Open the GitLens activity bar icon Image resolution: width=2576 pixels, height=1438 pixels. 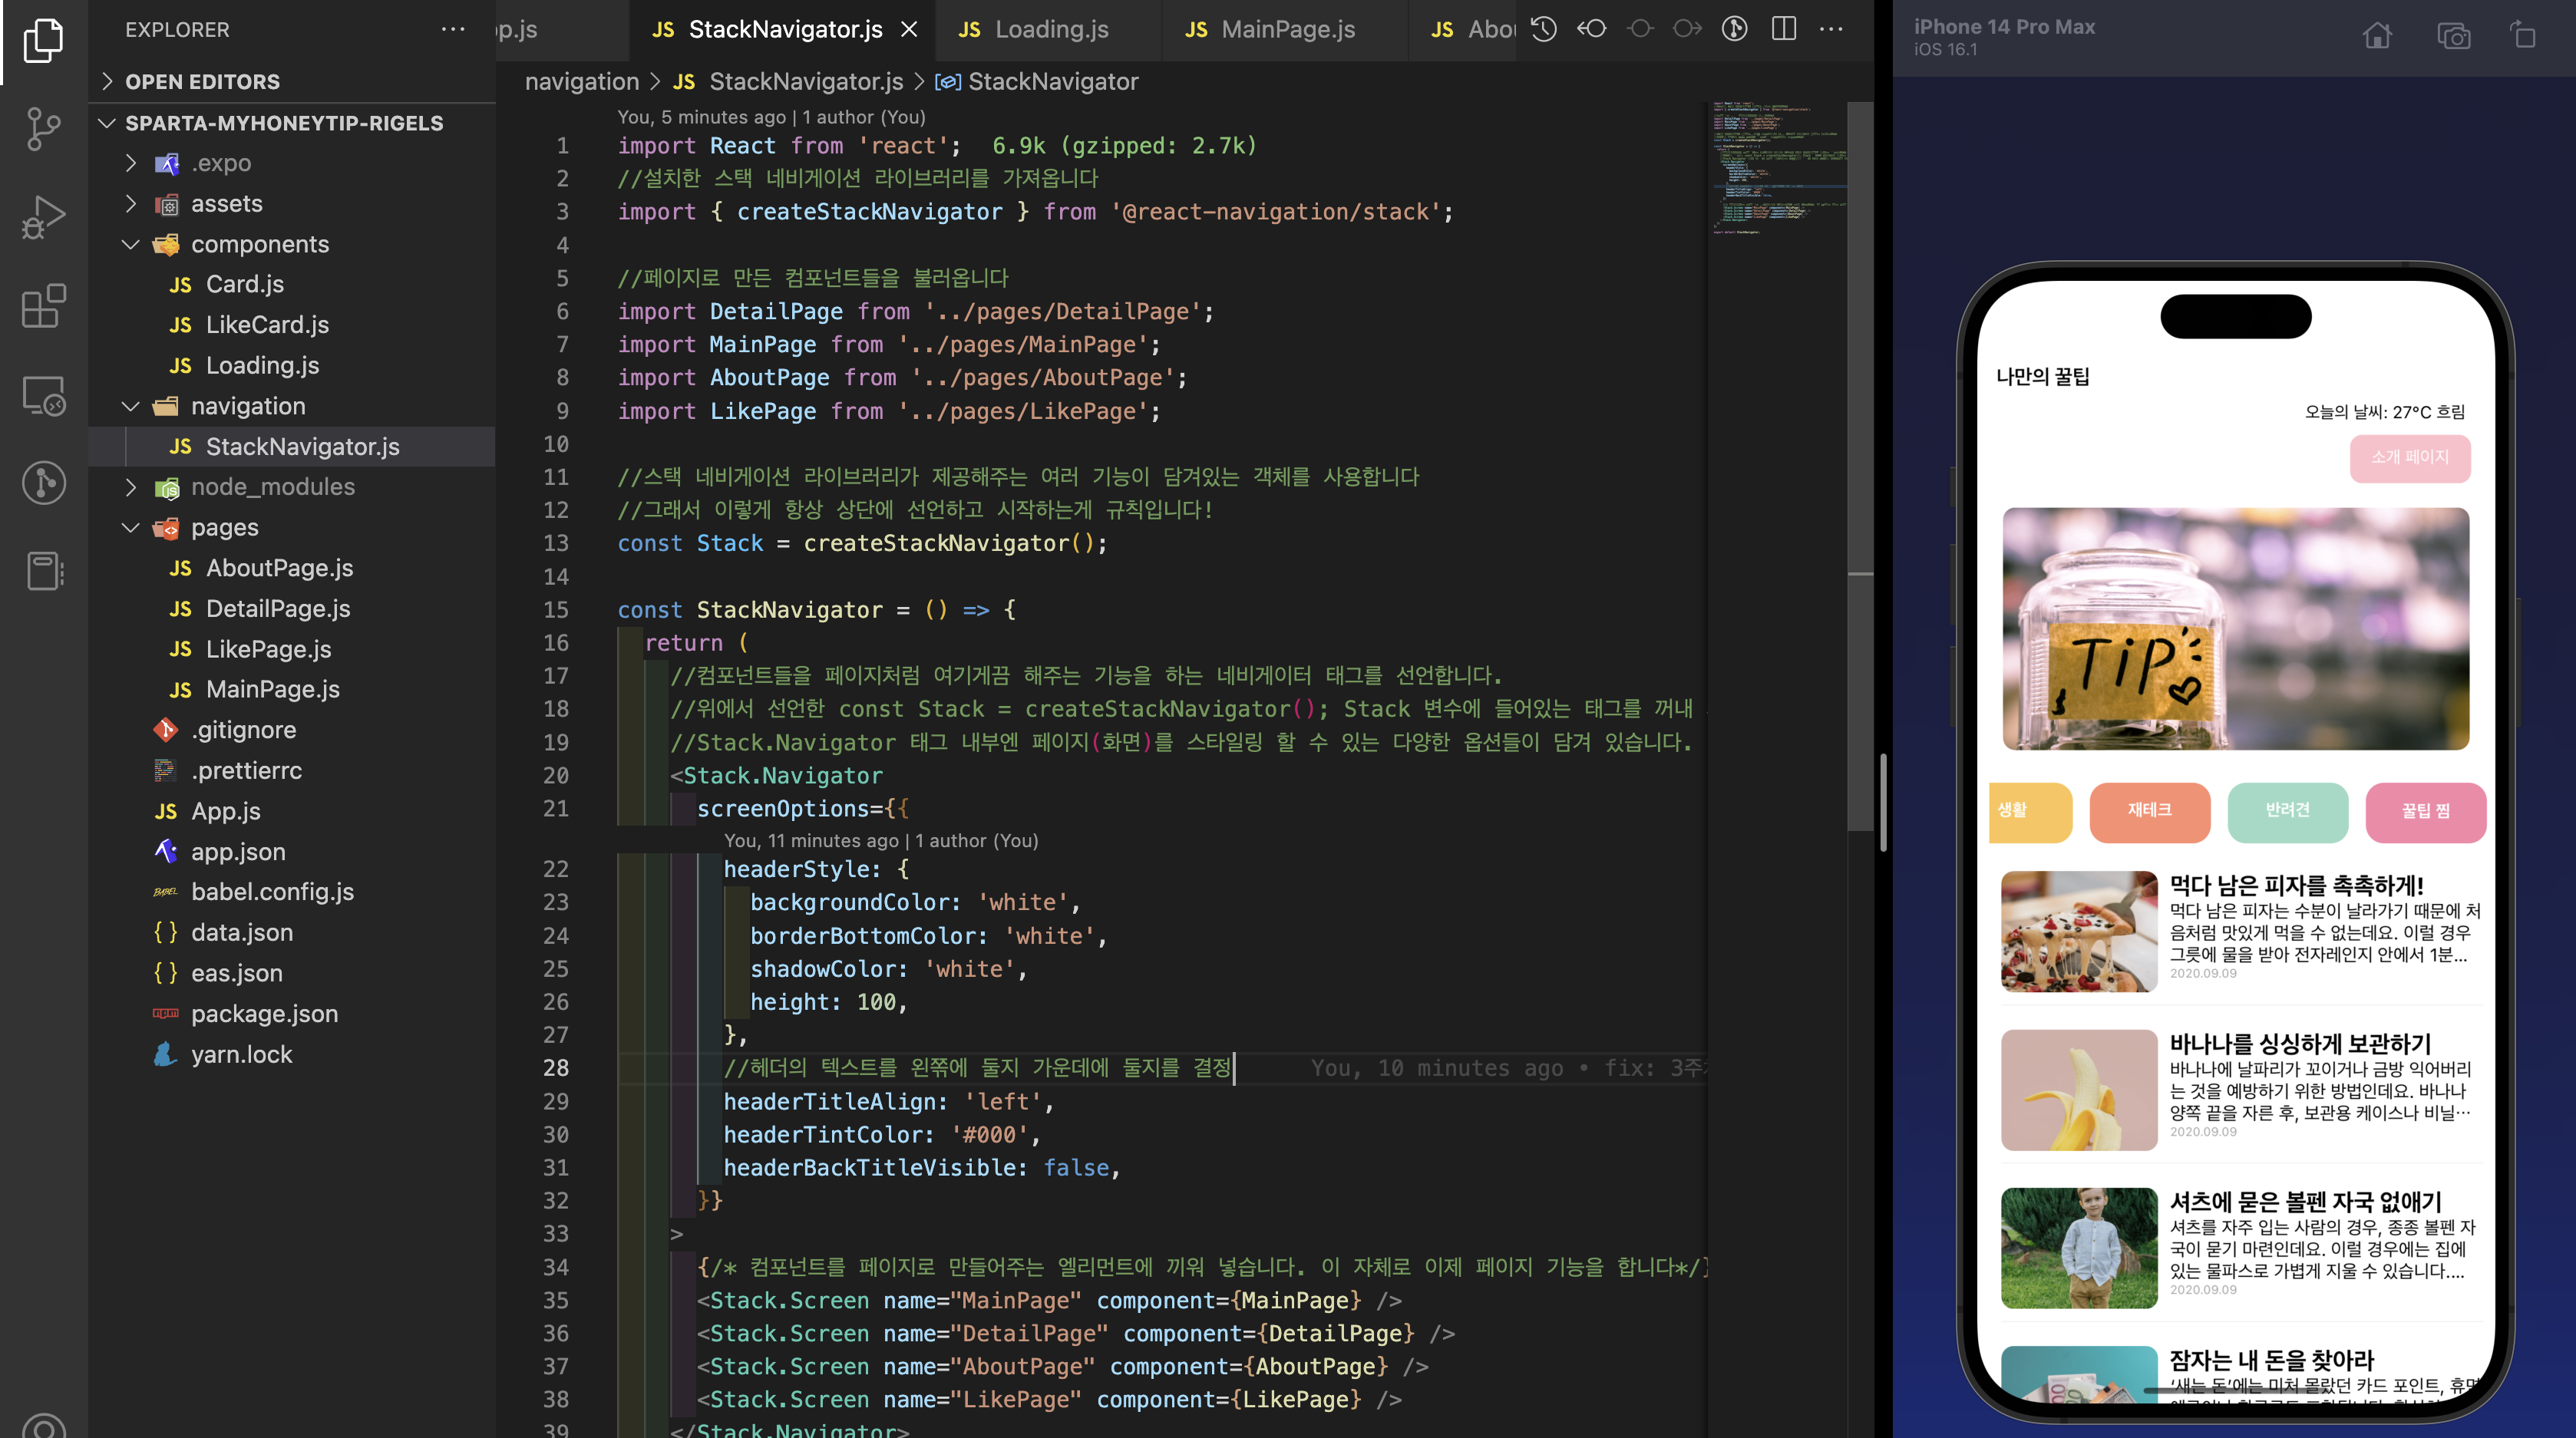[x=43, y=483]
